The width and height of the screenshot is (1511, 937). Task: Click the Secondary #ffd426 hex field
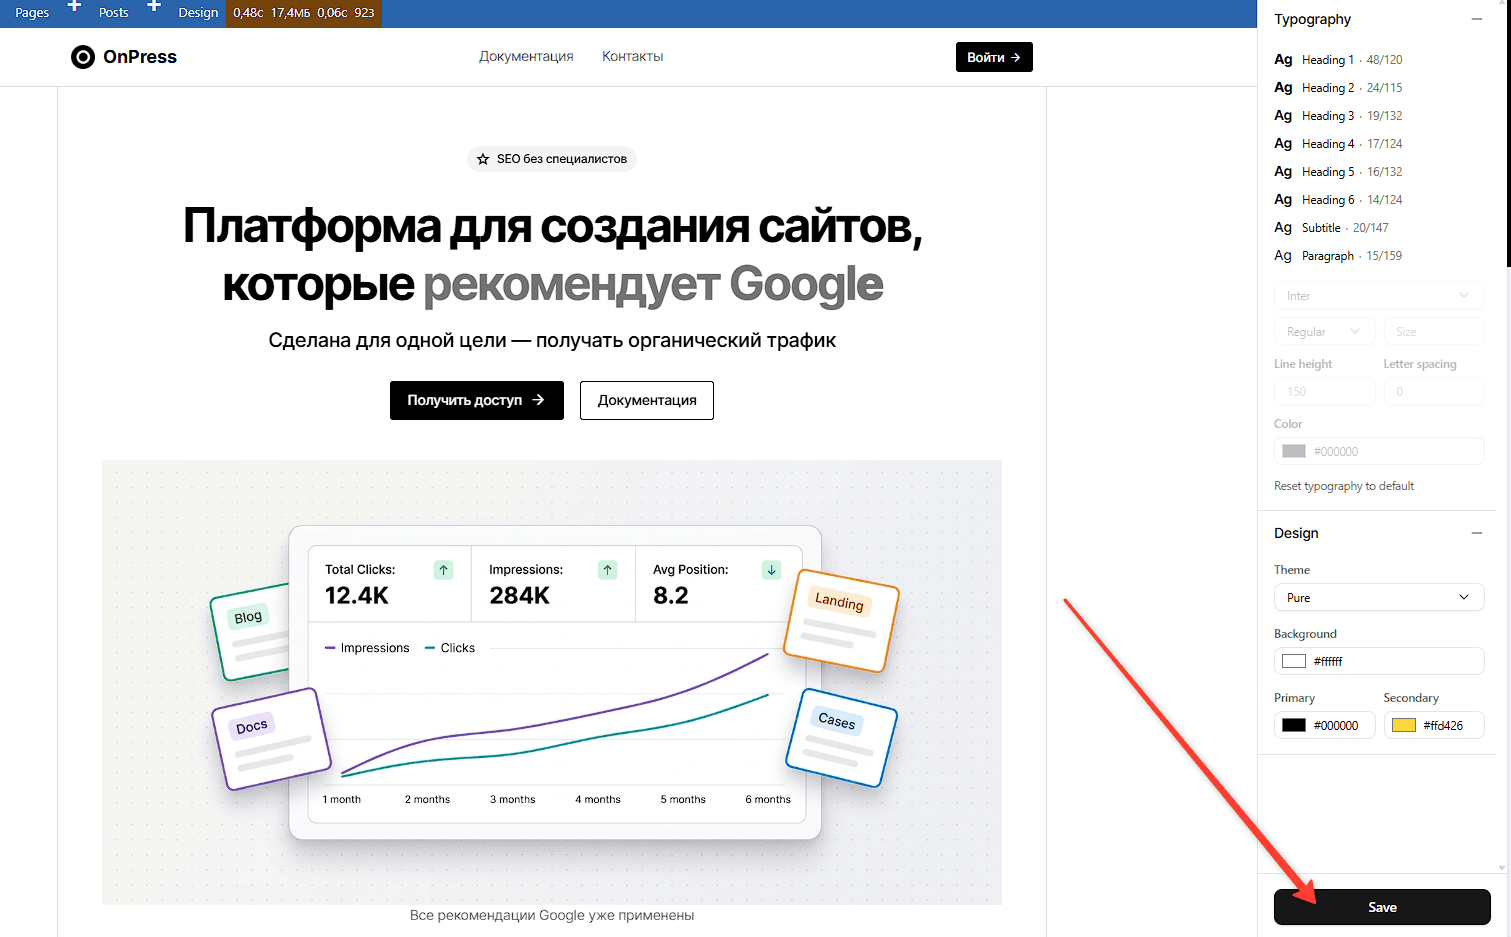1434,725
